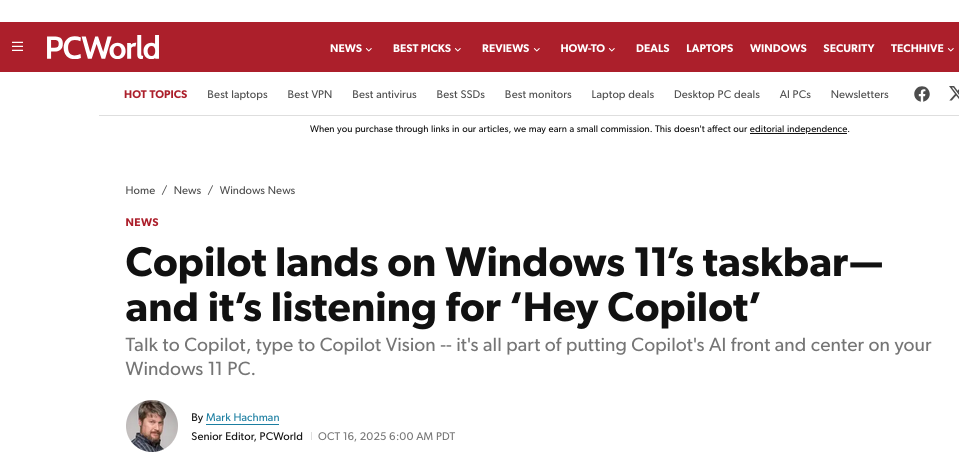Expand the Best Picks dropdown
The height and width of the screenshot is (464, 959).
pyautogui.click(x=427, y=48)
